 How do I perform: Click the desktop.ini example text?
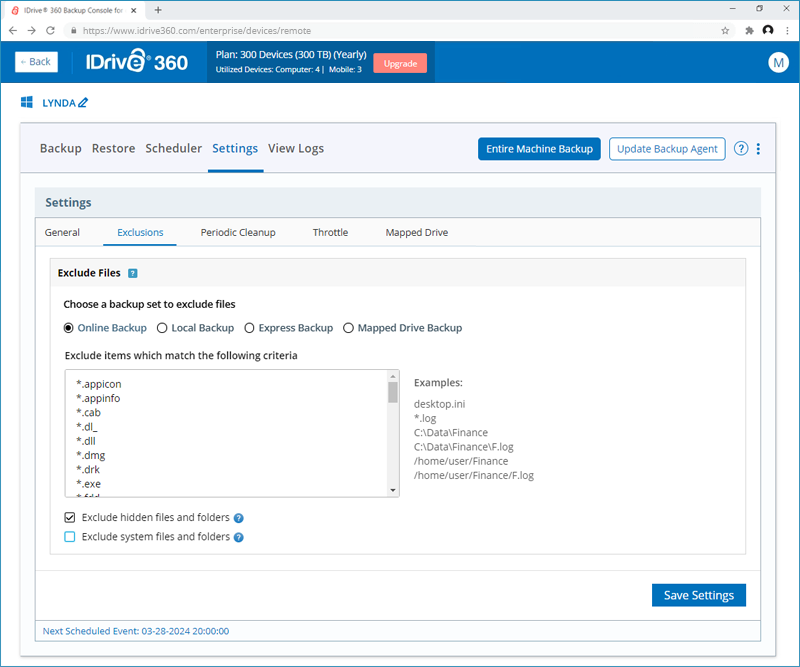[439, 404]
